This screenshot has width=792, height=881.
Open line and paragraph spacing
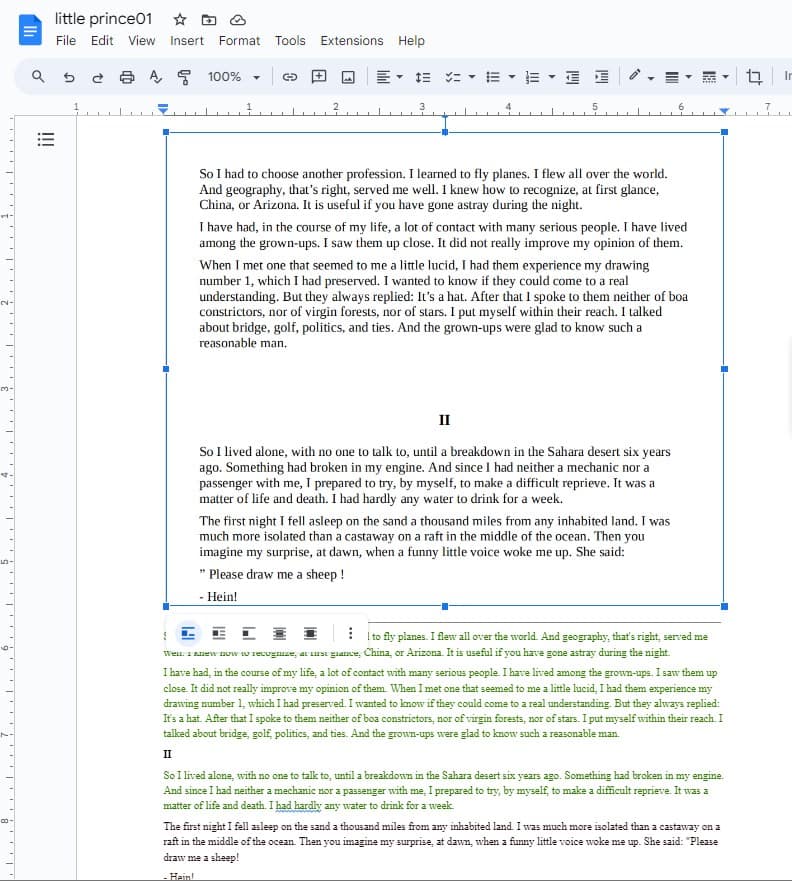pyautogui.click(x=423, y=77)
